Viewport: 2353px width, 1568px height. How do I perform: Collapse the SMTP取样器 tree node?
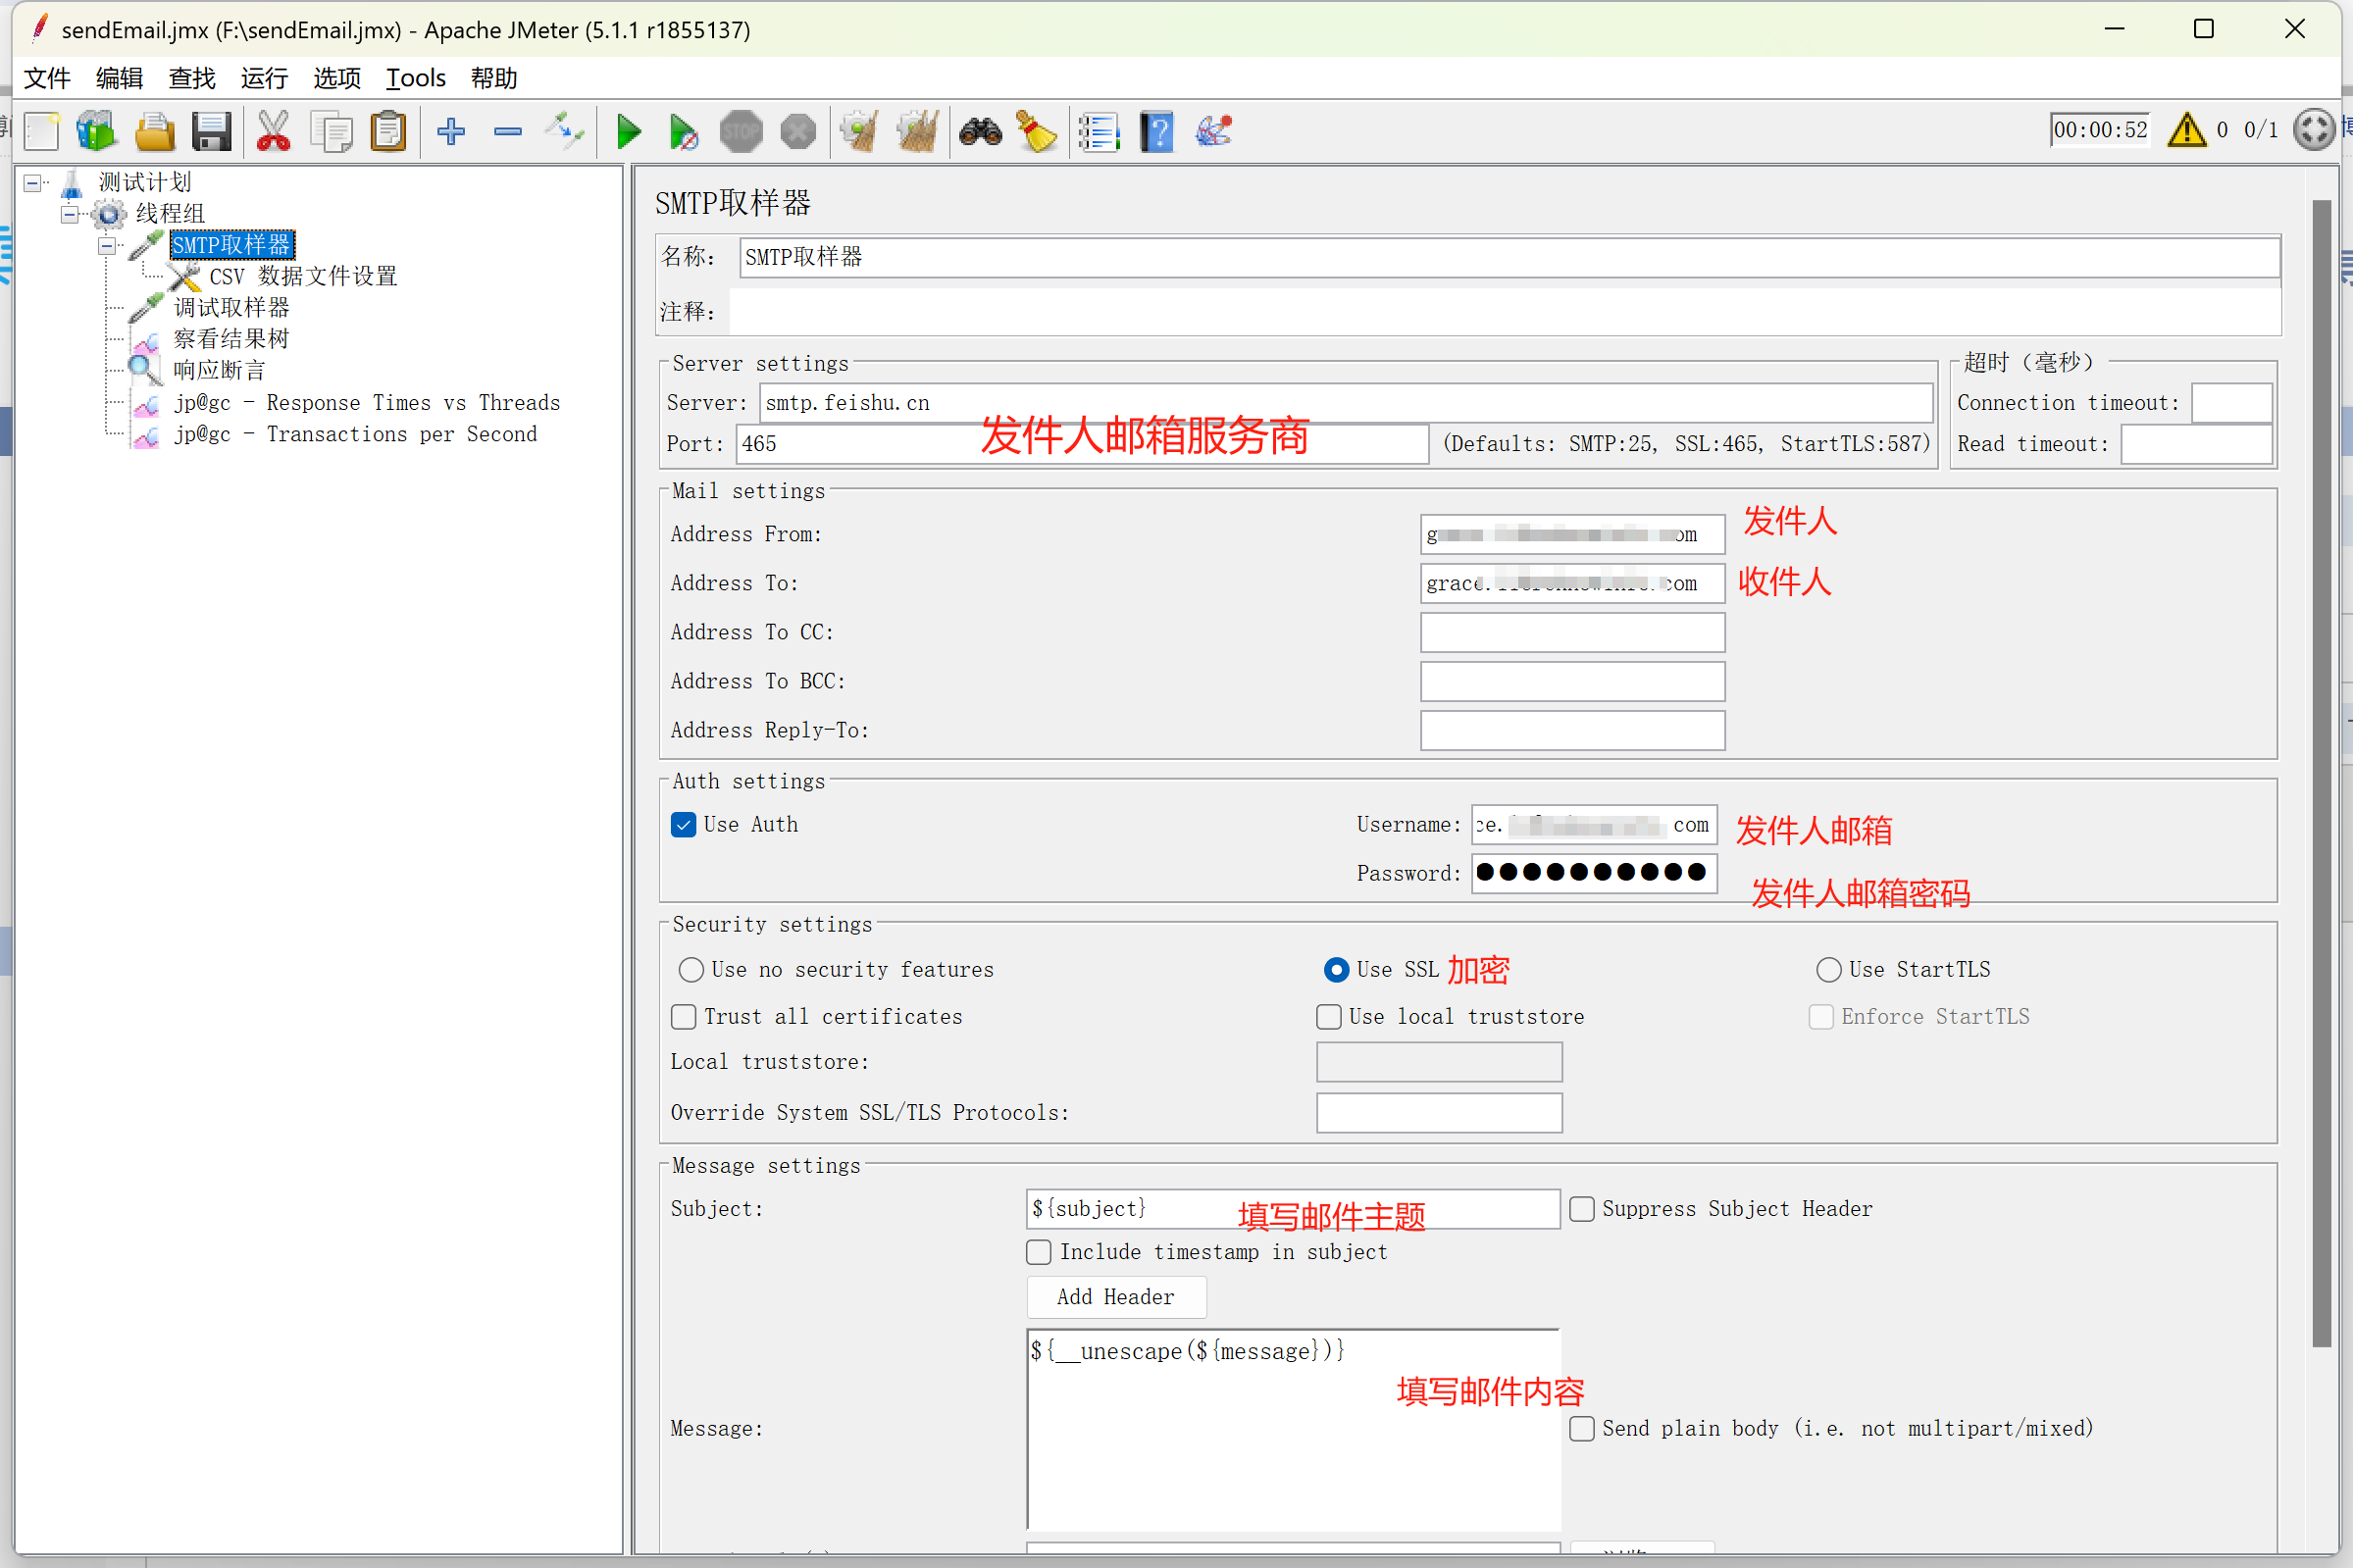[x=106, y=245]
